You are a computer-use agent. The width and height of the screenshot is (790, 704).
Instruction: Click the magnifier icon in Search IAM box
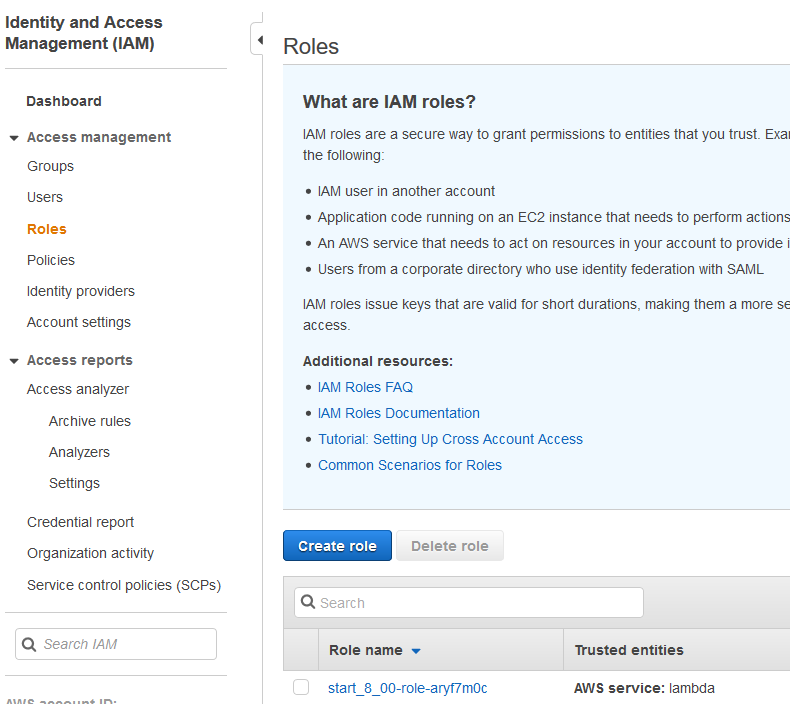29,644
